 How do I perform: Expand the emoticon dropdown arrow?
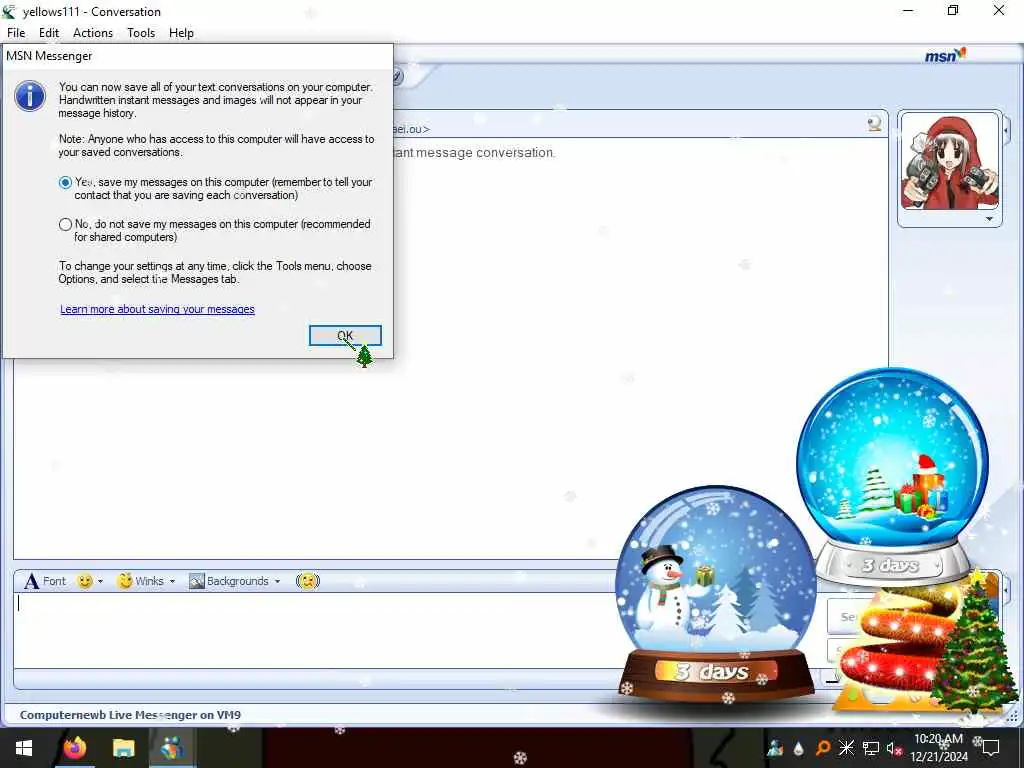[100, 581]
